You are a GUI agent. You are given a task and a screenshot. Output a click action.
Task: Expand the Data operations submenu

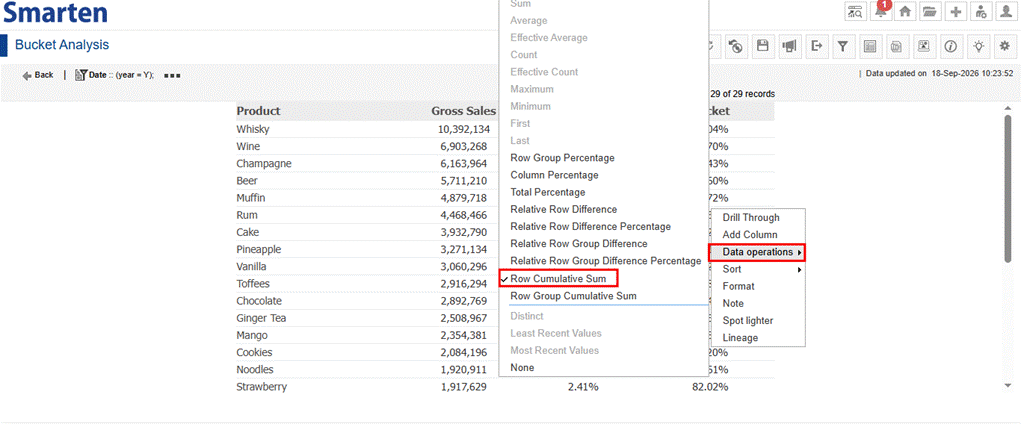pos(757,252)
